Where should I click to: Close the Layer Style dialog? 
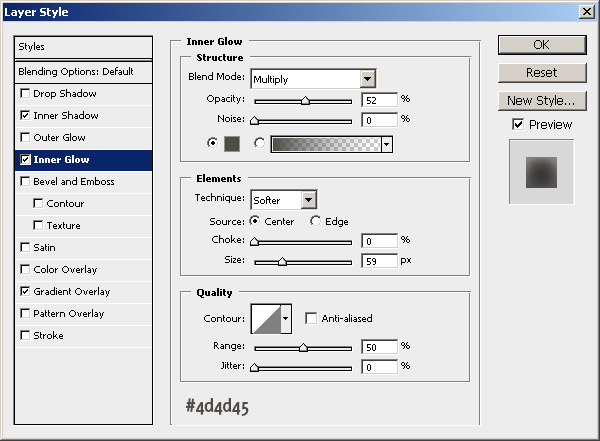[586, 12]
